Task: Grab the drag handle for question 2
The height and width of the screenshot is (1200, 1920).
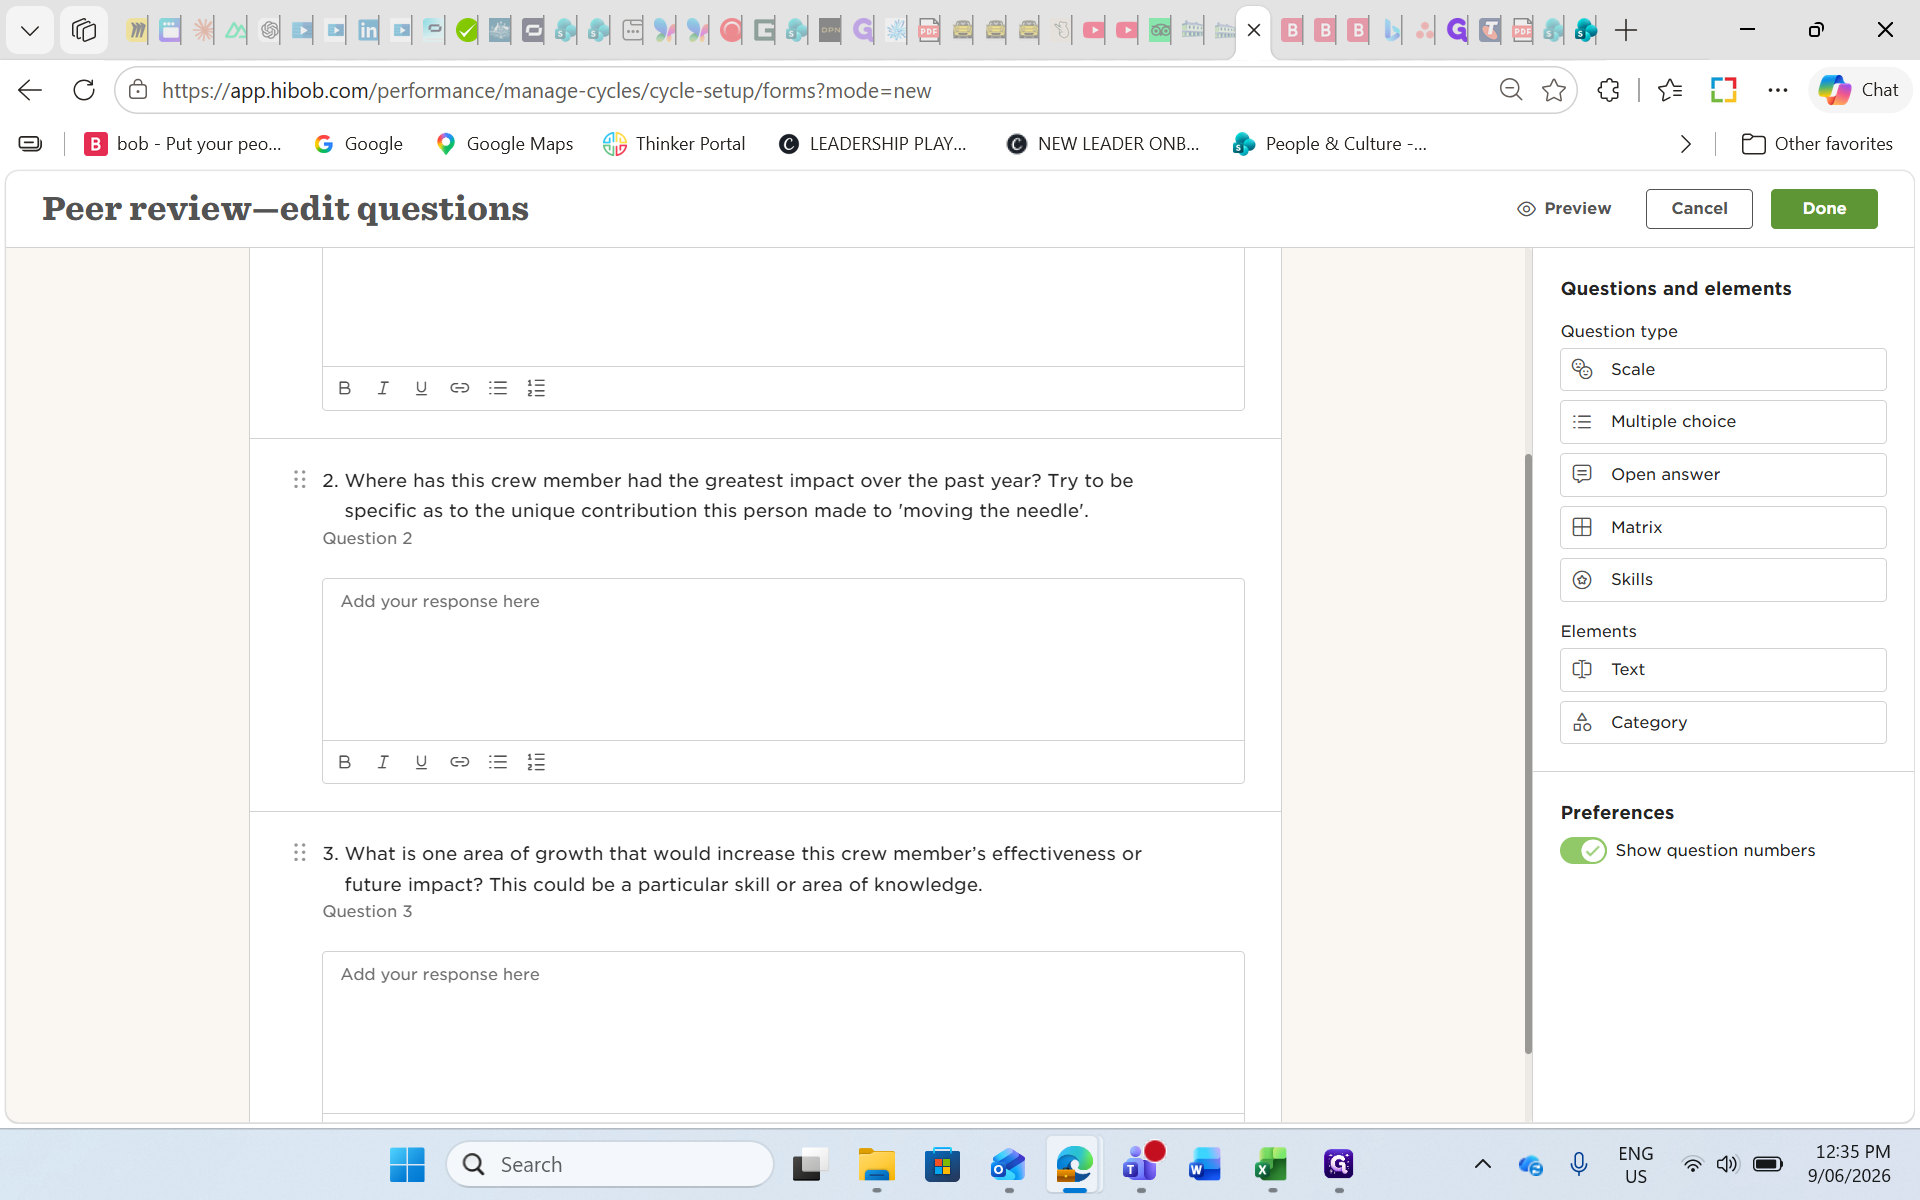Action: pyautogui.click(x=299, y=480)
